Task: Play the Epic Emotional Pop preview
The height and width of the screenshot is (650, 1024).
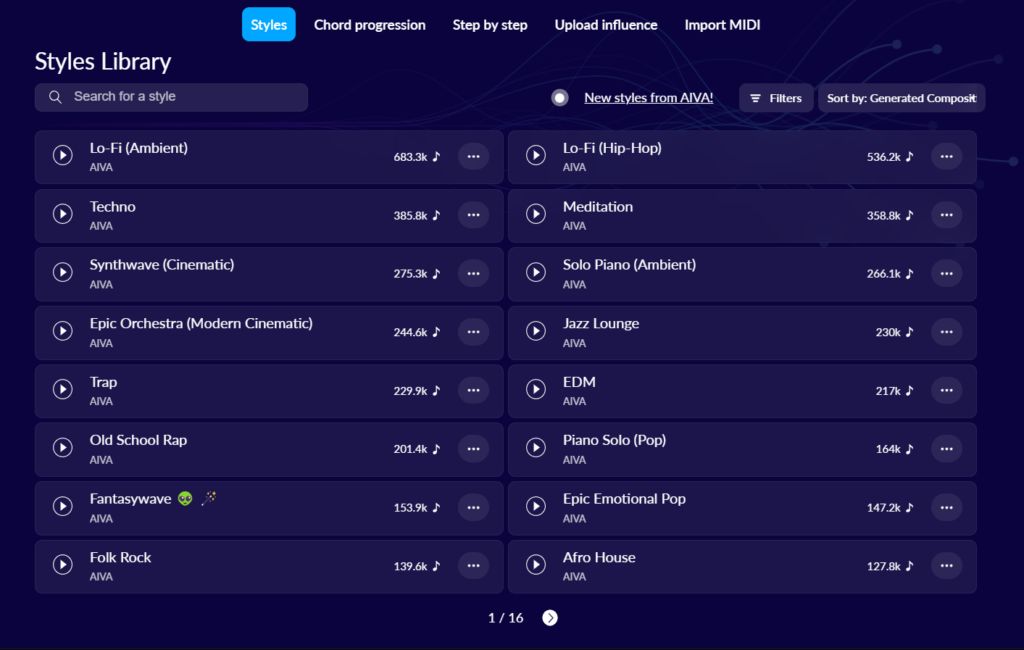Action: click(x=536, y=506)
